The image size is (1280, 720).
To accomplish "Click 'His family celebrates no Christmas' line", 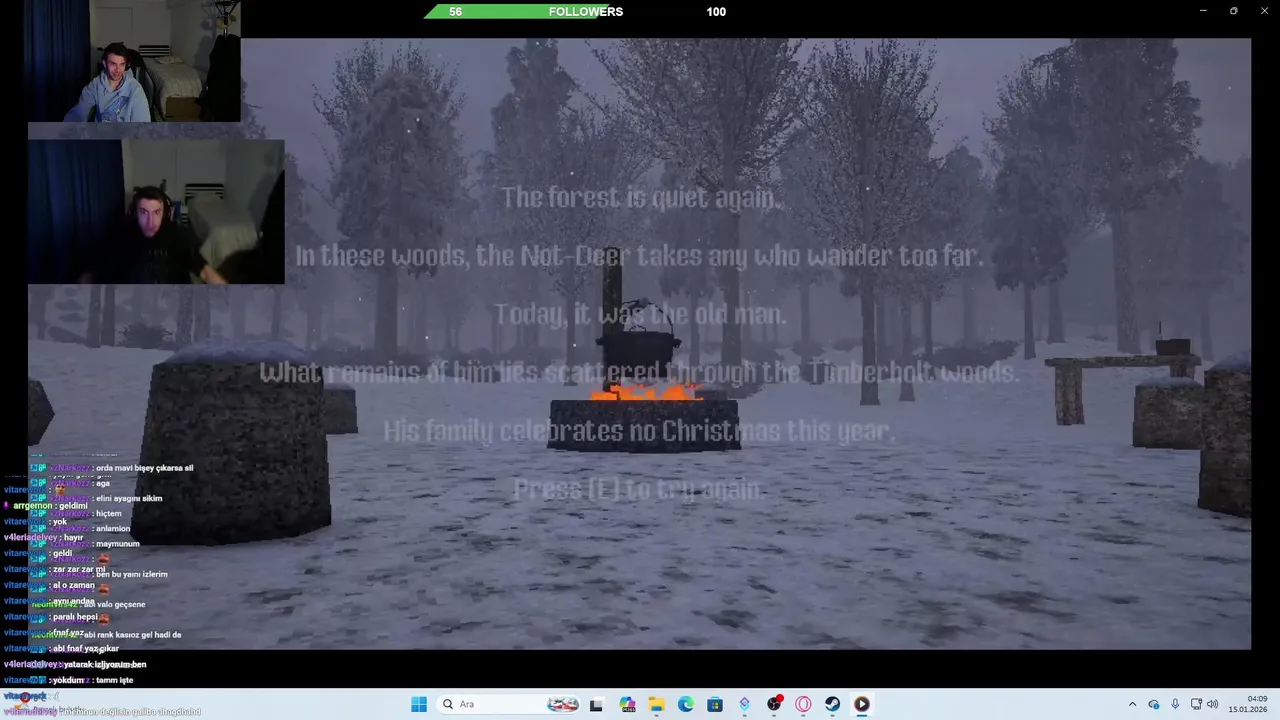I will pos(639,431).
